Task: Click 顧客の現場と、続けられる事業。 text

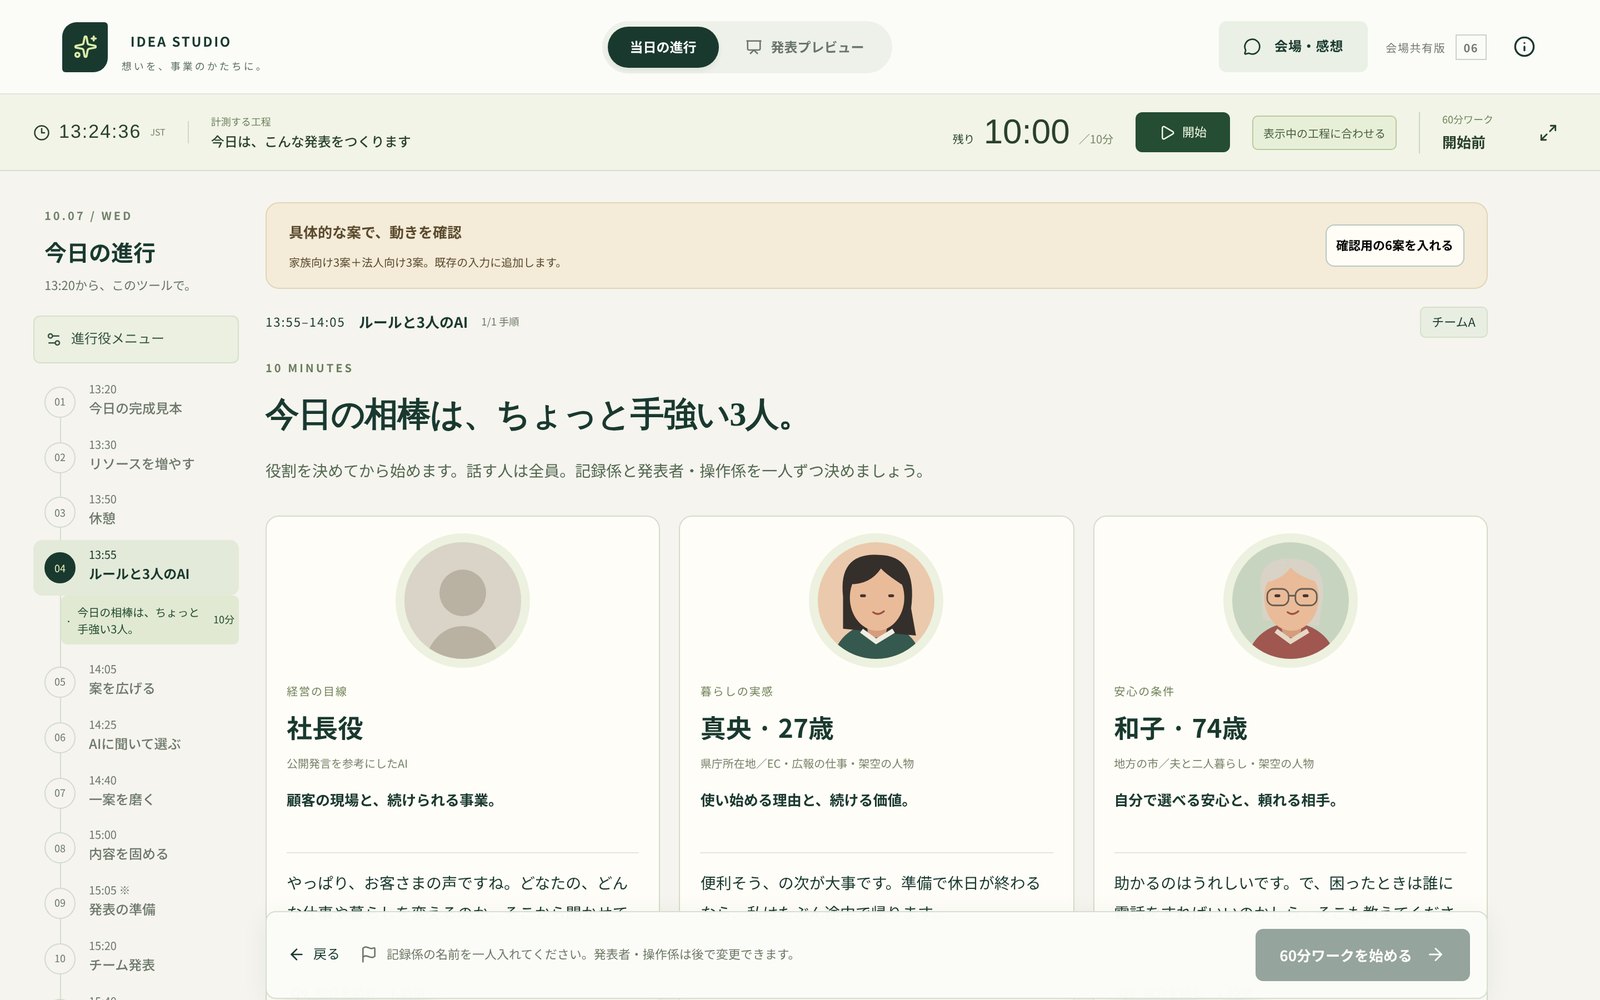Action: click(392, 800)
